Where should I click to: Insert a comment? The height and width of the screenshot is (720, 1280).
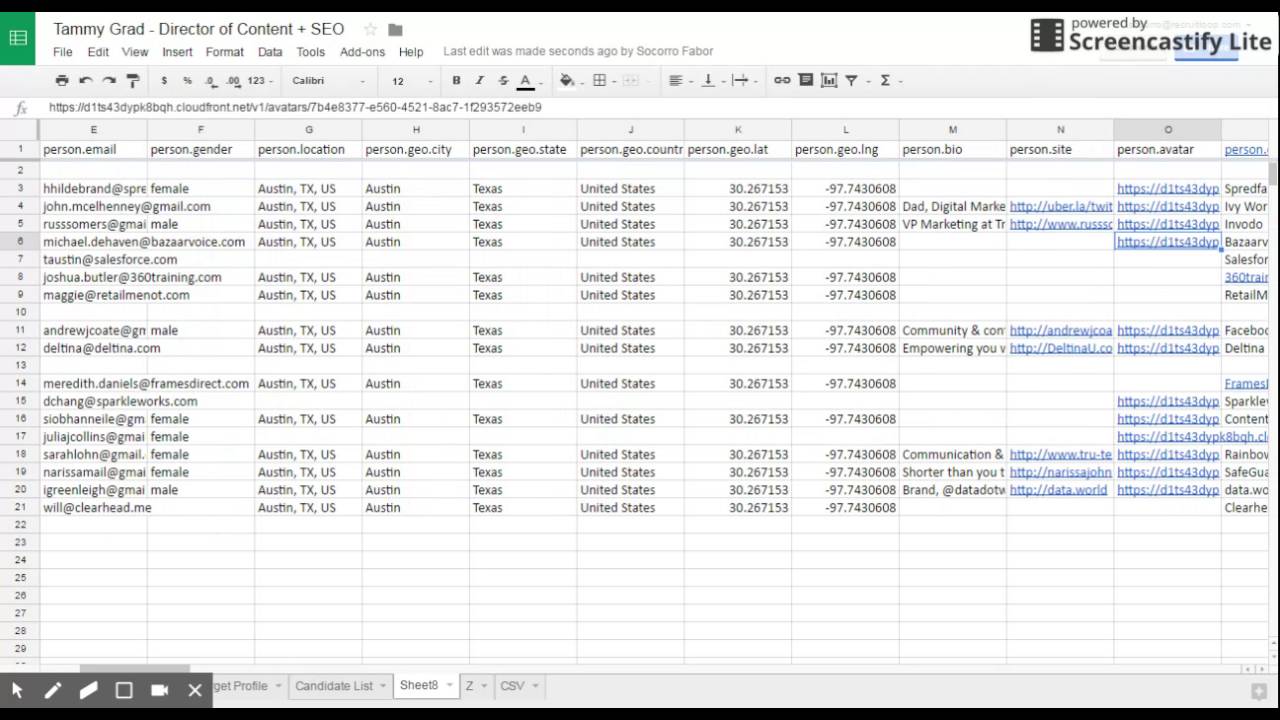806,80
